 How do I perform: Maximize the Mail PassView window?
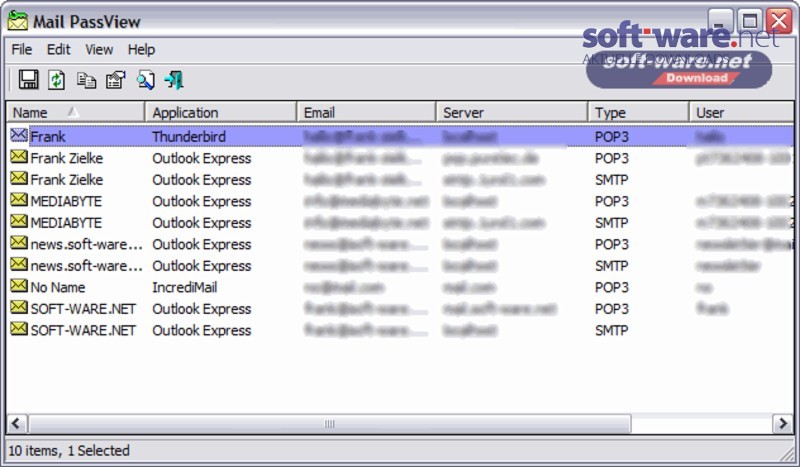(749, 21)
